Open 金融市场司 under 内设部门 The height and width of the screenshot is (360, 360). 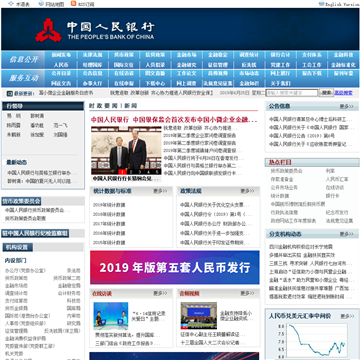click(x=16, y=286)
